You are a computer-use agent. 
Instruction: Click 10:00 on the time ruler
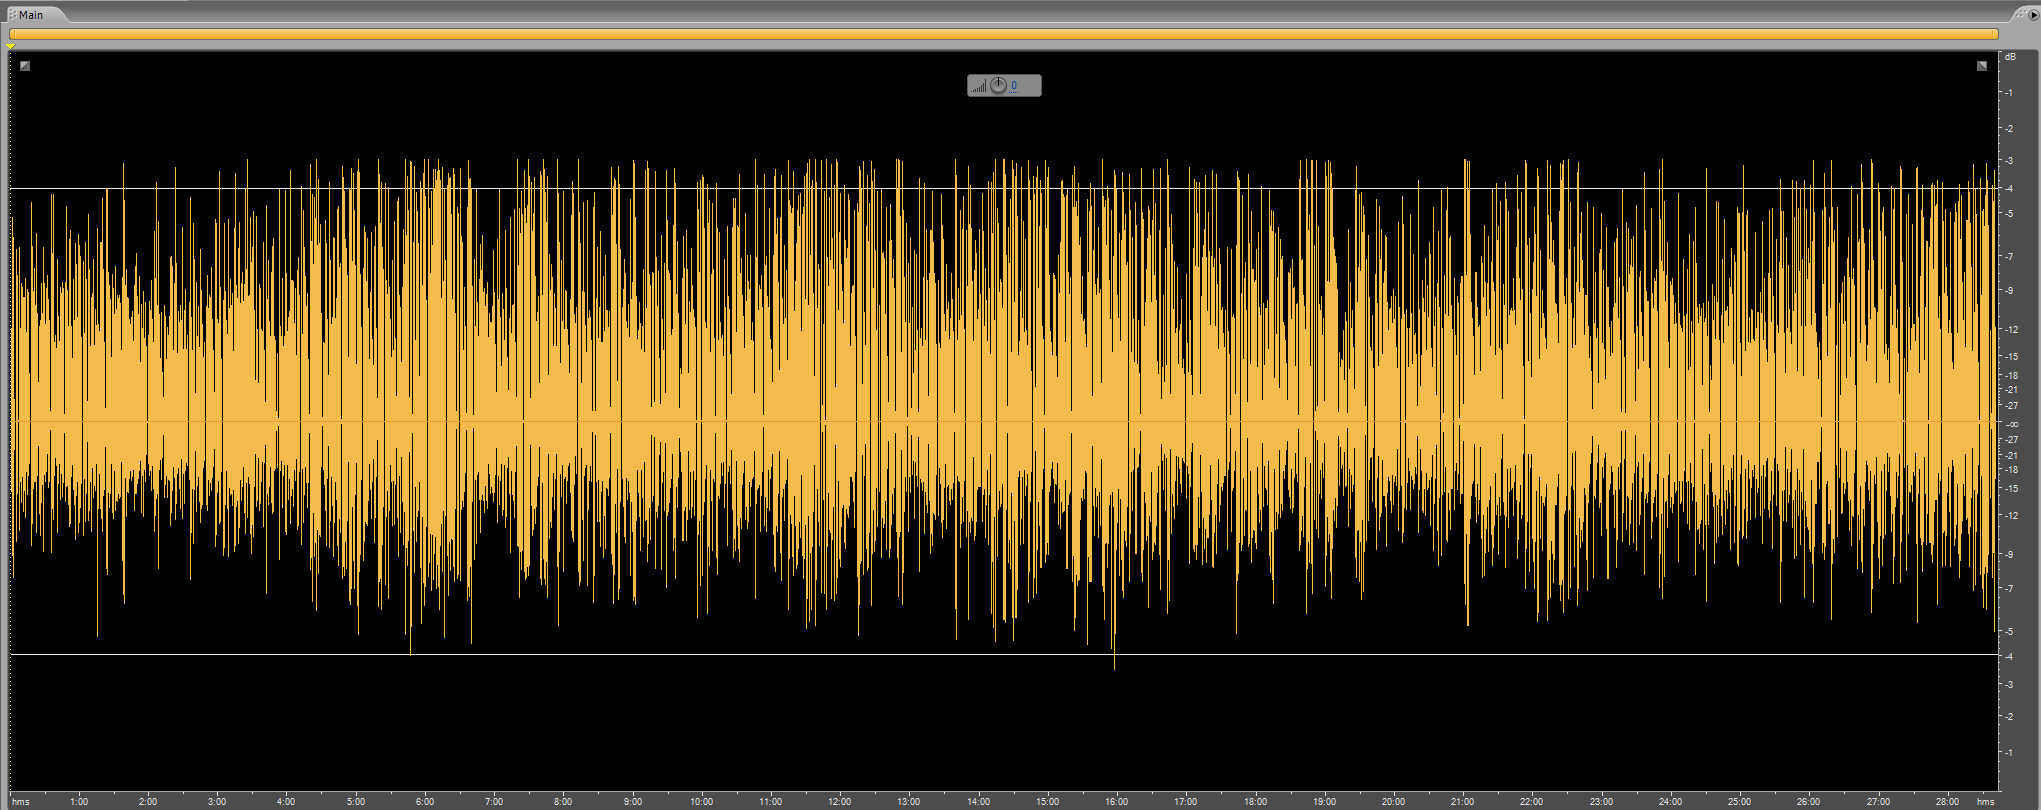(x=702, y=801)
